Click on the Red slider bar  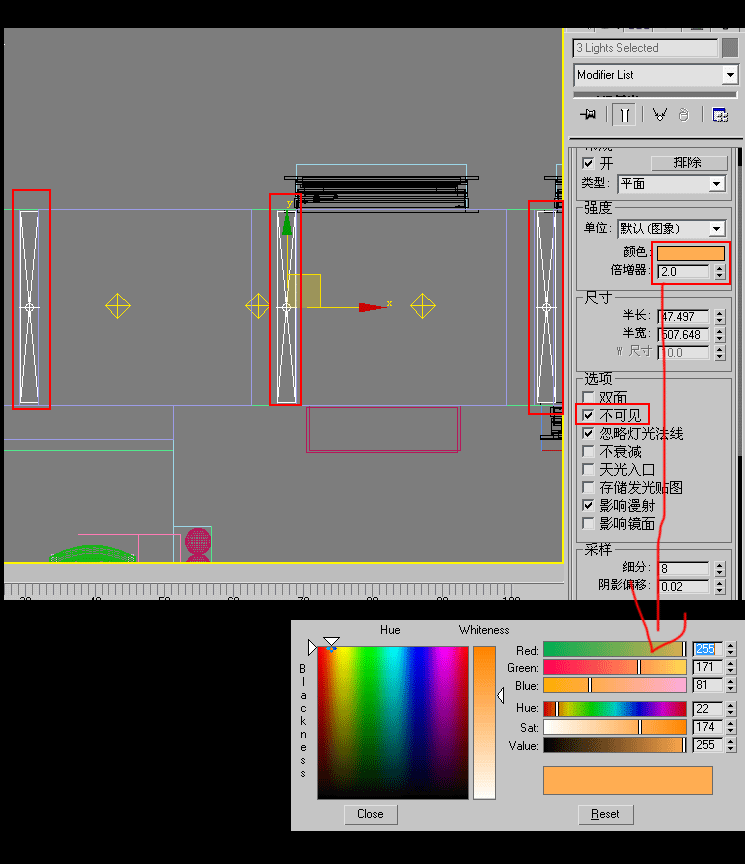tap(615, 649)
